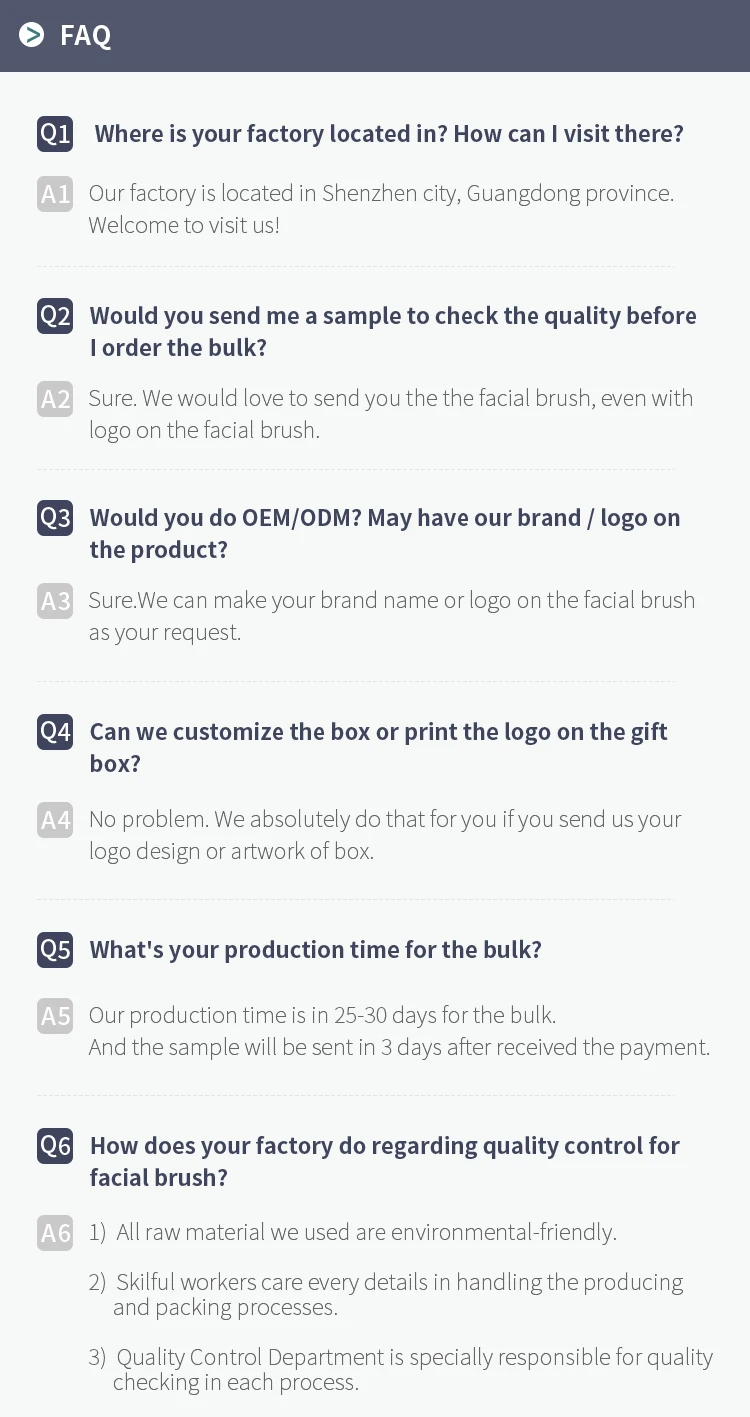Viewport: 750px width, 1417px height.
Task: Open the factory location question
Action: [x=389, y=134]
